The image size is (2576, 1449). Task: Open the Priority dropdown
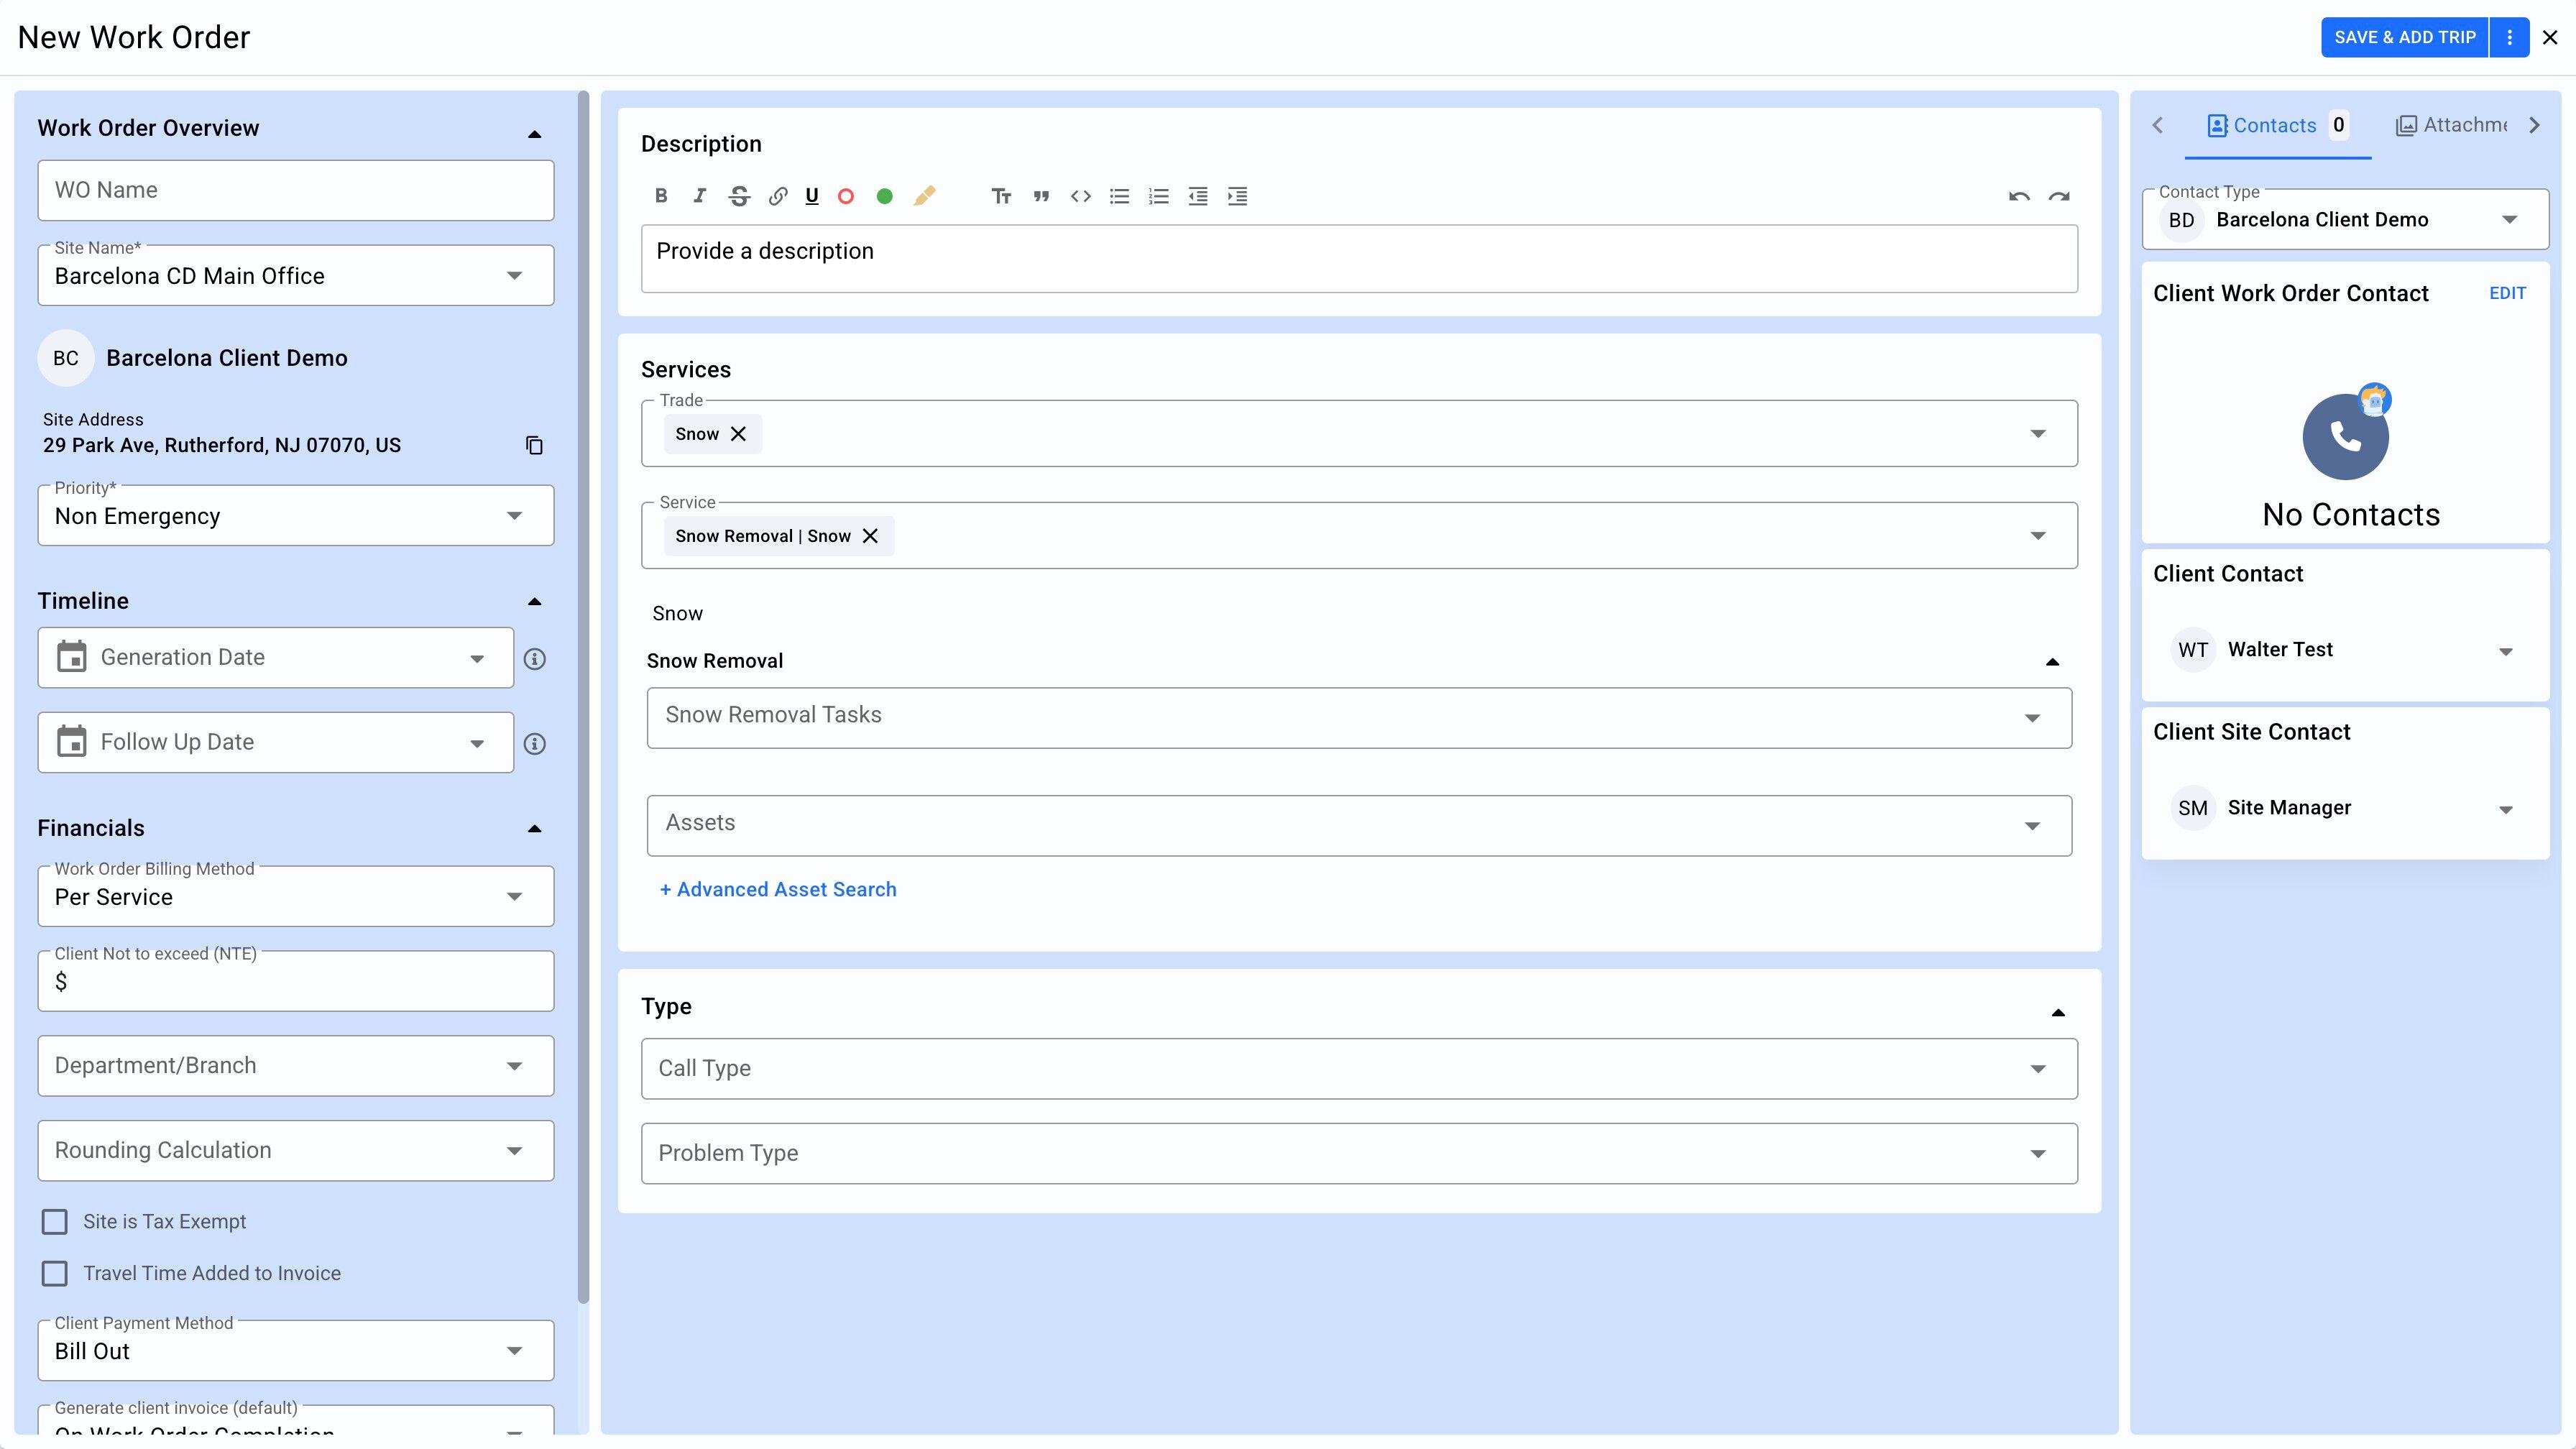click(x=295, y=516)
